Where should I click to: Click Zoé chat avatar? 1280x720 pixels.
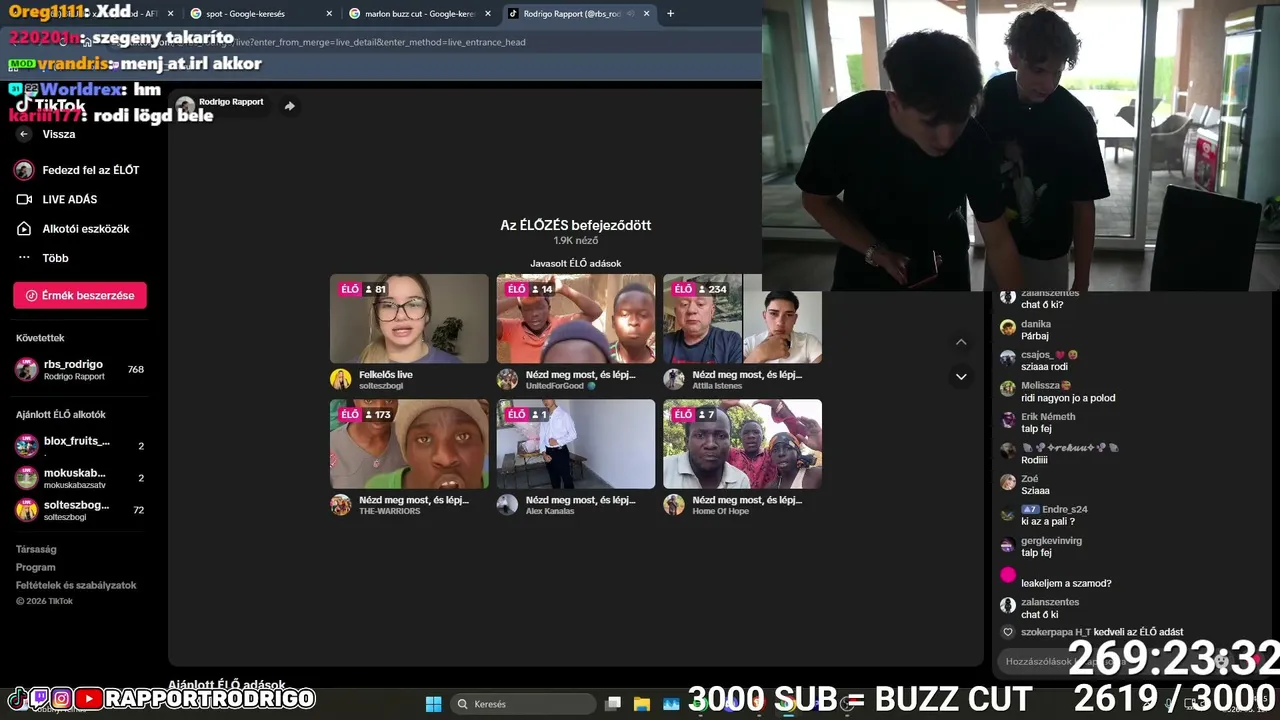click(1008, 482)
